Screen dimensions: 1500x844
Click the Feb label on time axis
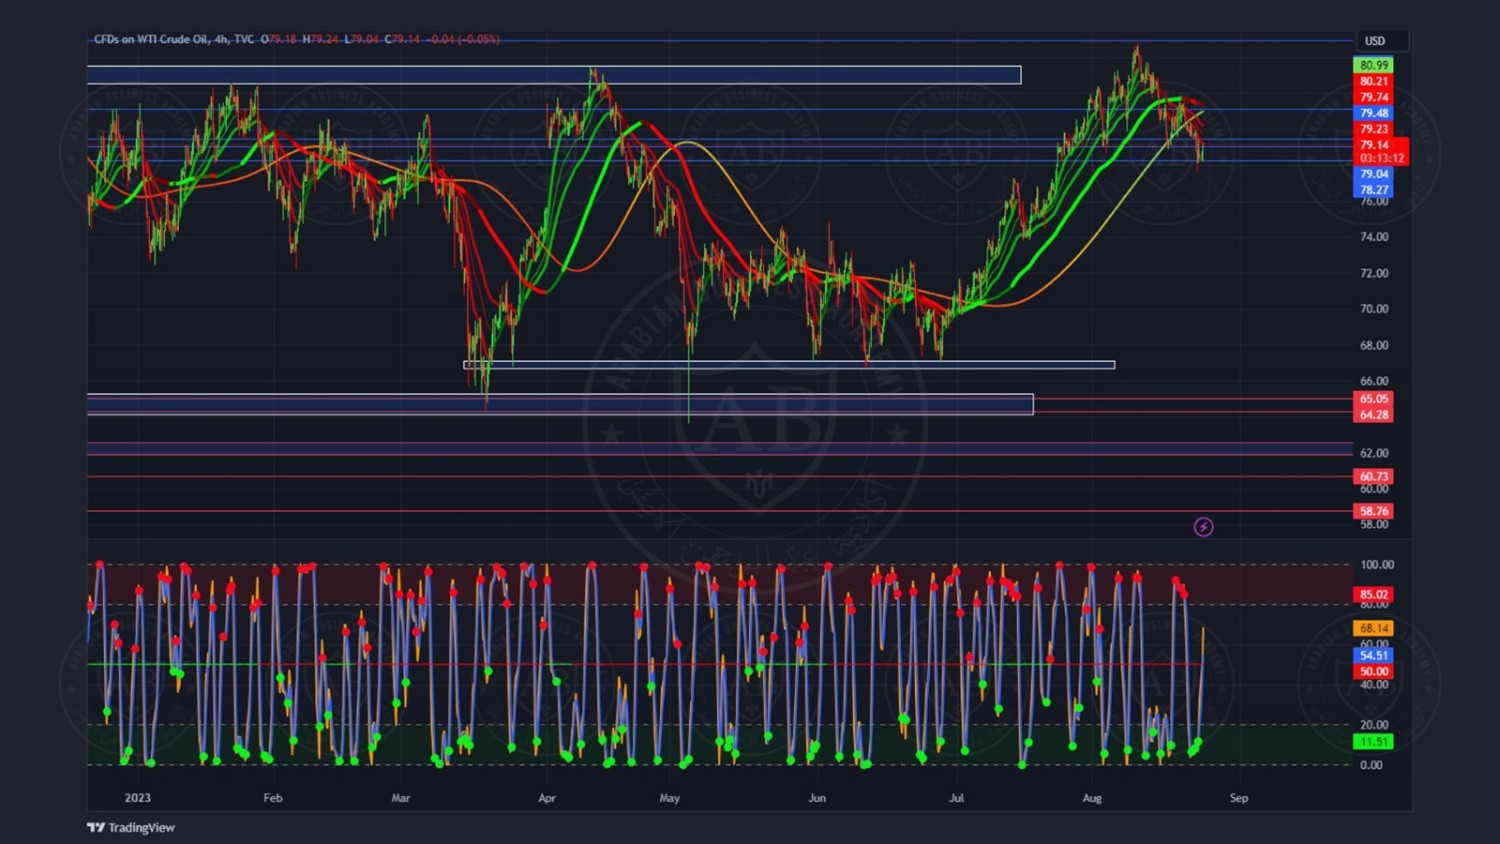coord(272,798)
